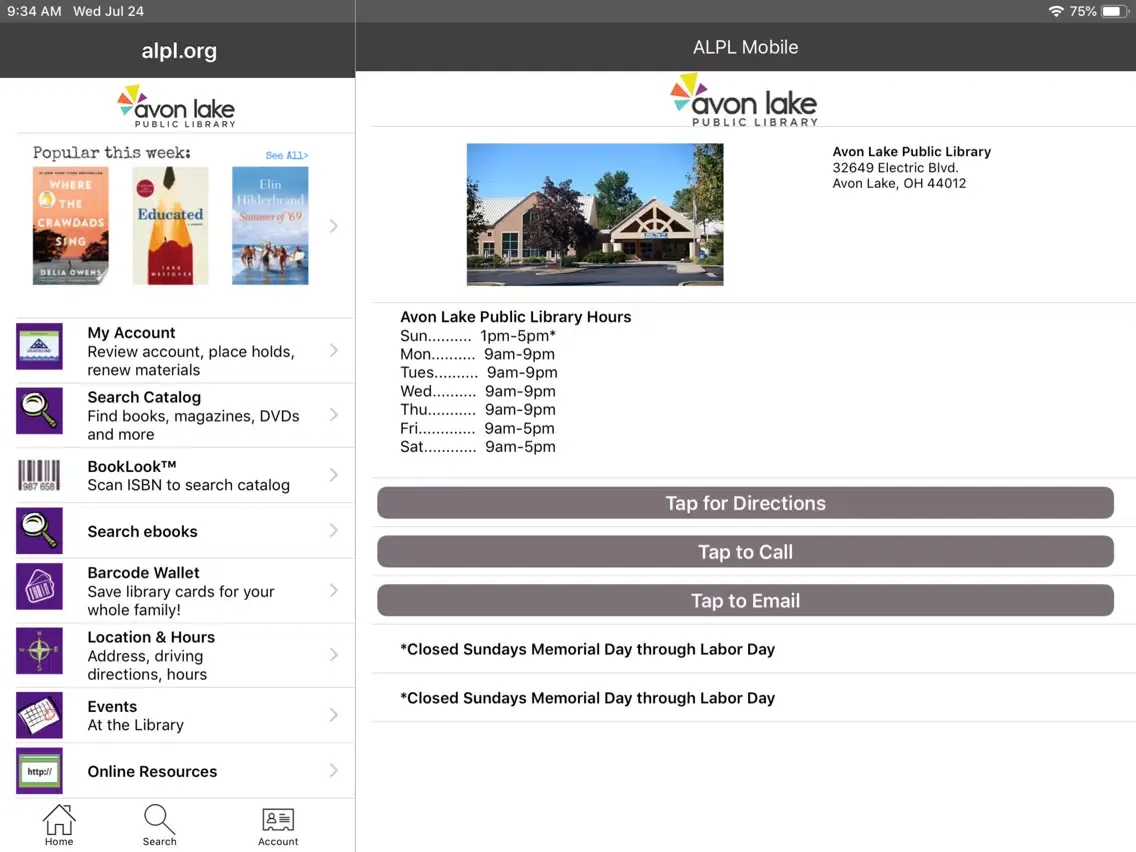
Task: Open the My Account ocean-card icon
Action: (39, 346)
